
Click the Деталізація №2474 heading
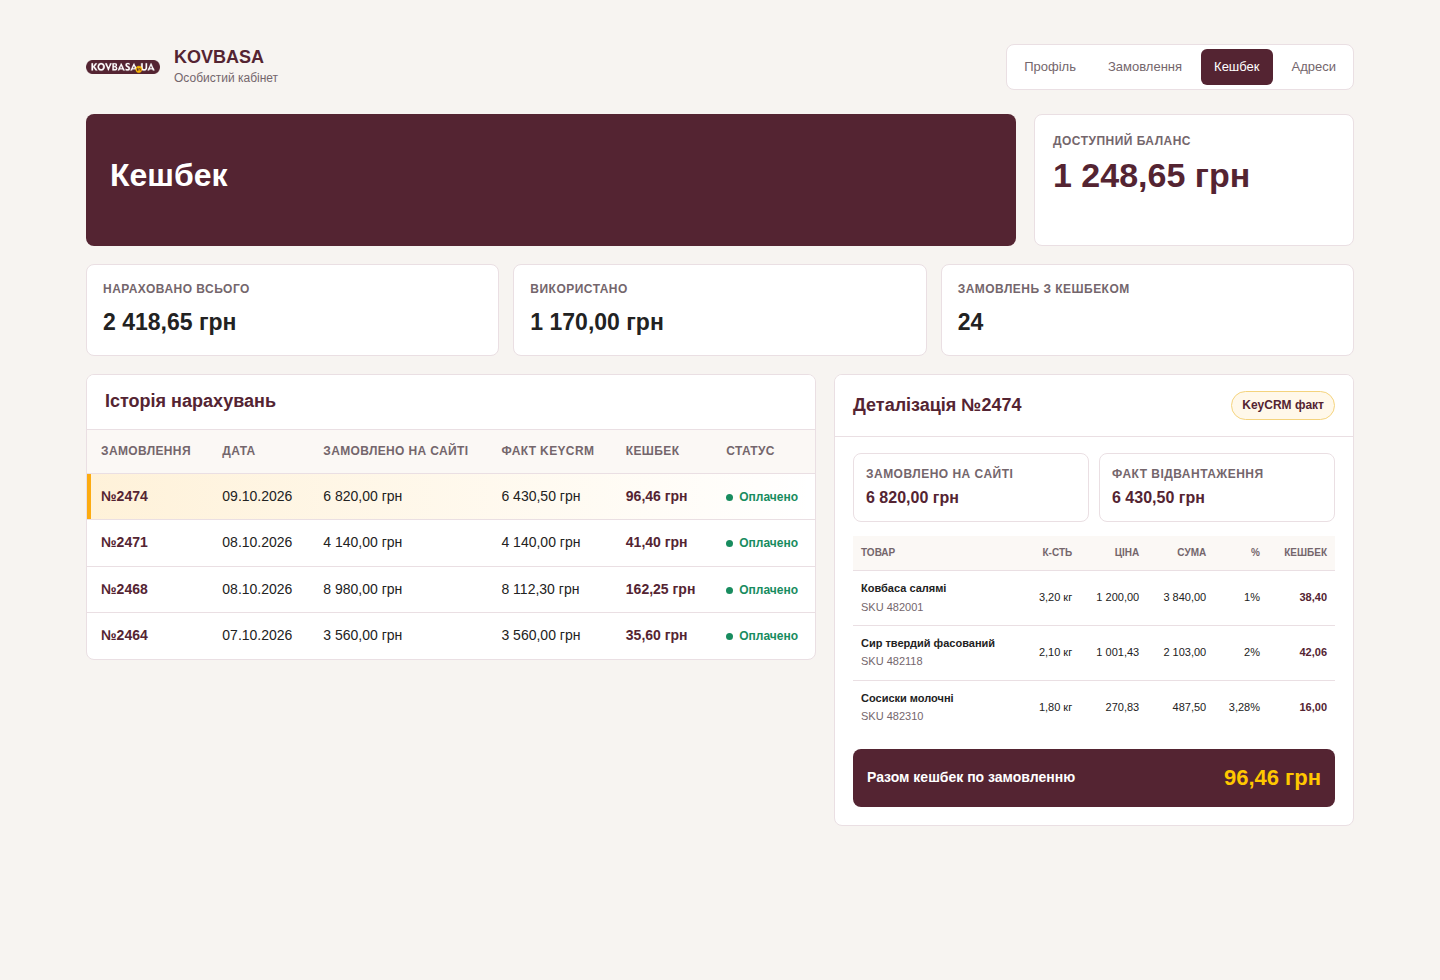937,405
